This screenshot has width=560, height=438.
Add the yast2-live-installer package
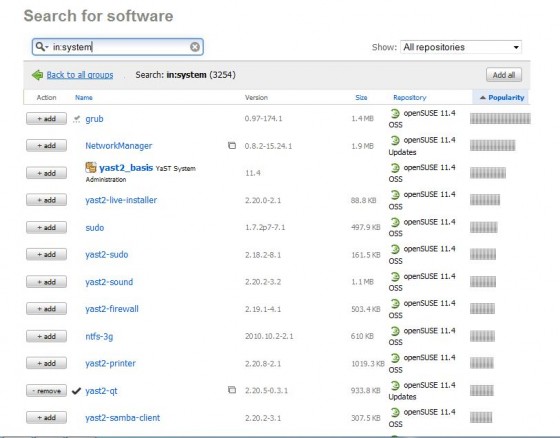pos(46,200)
